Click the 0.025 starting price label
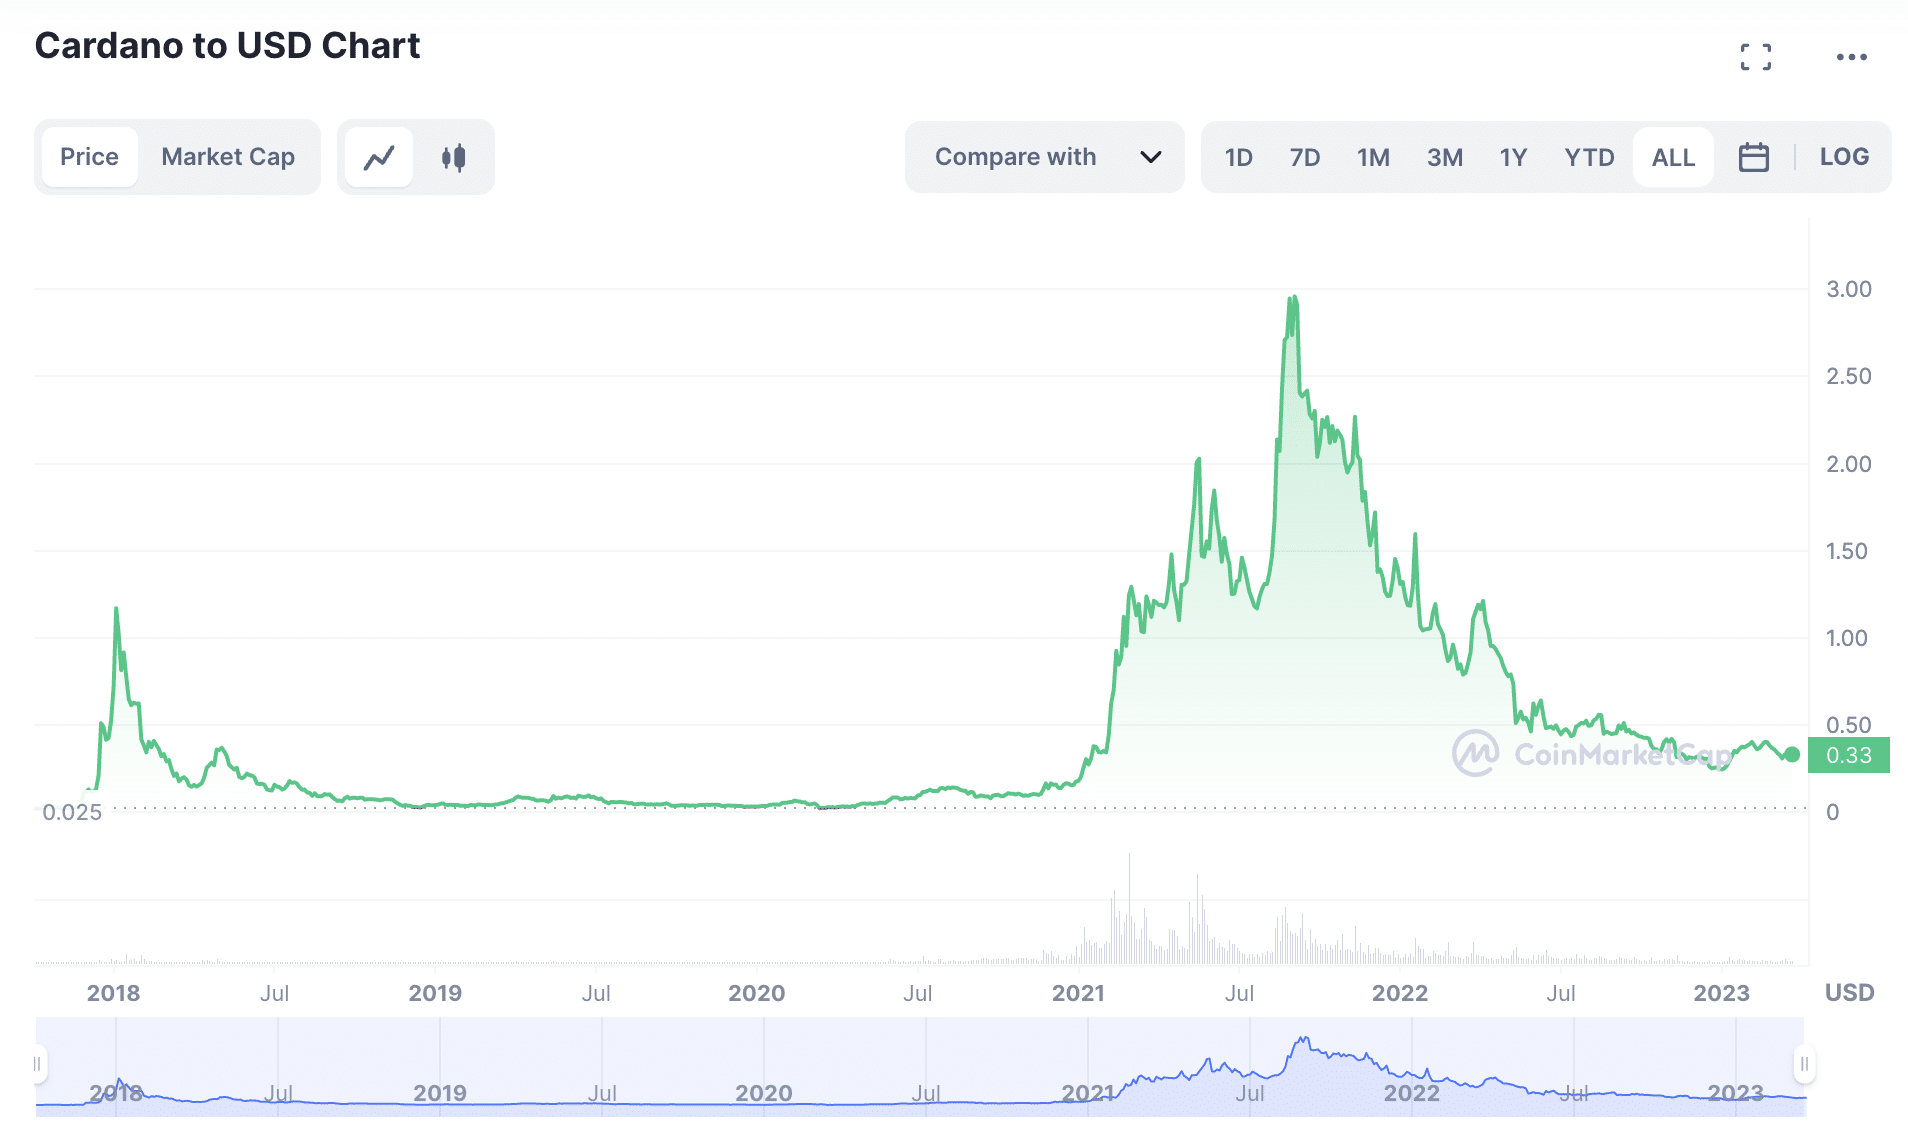Screen dimensions: 1908x1132 72,812
